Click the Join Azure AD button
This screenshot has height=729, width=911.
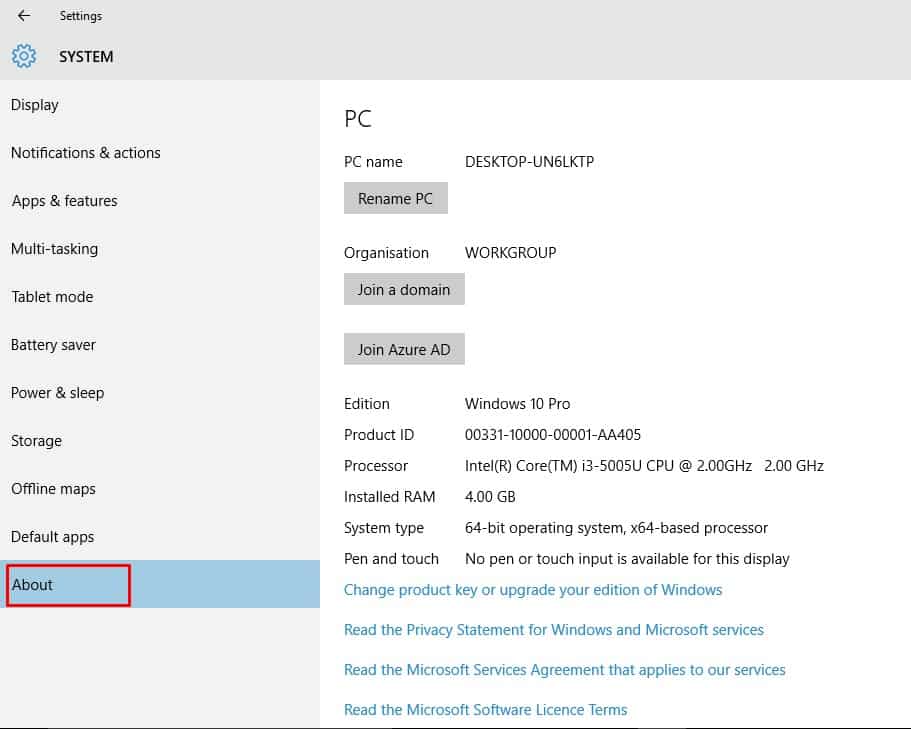click(404, 350)
